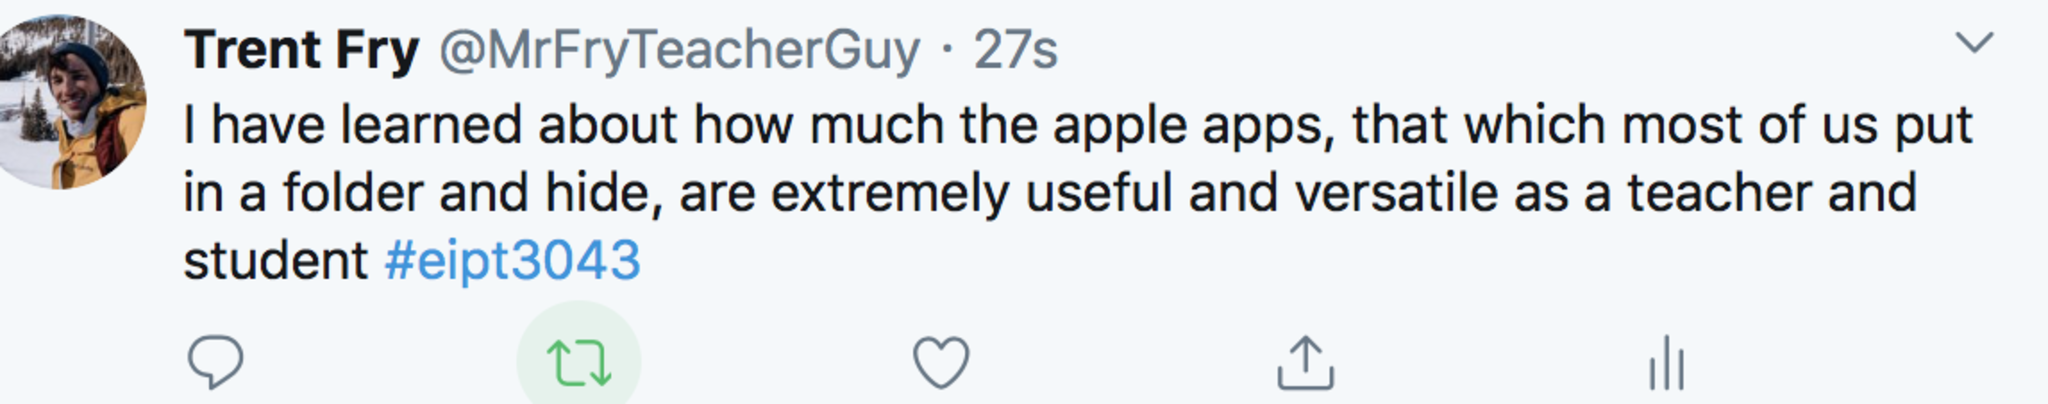Retweet the apple apps tweet
The height and width of the screenshot is (404, 2048).
click(578, 362)
